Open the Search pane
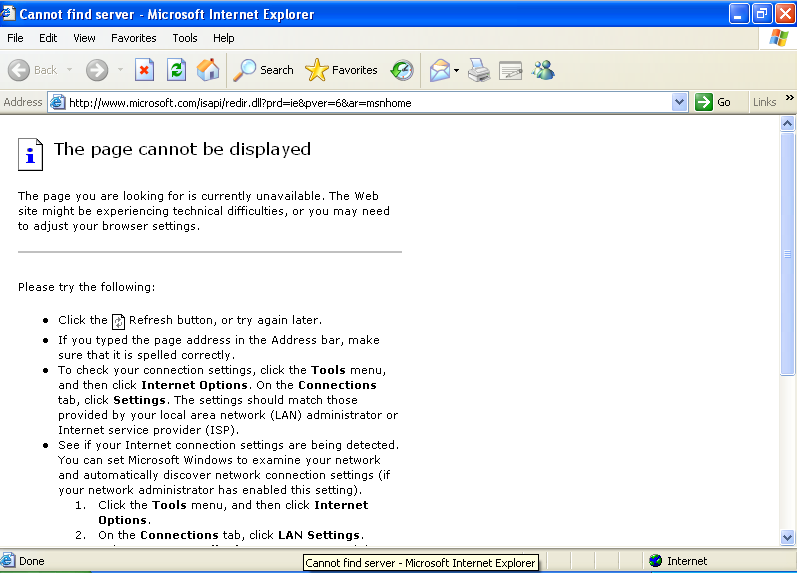Viewport: 797px width, 573px height. tap(263, 70)
